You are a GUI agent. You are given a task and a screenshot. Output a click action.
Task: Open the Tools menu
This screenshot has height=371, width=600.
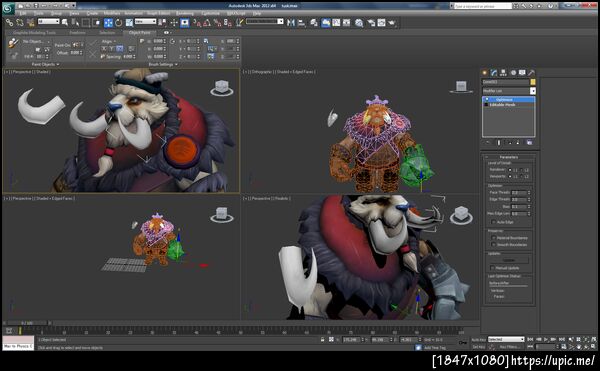(x=39, y=13)
